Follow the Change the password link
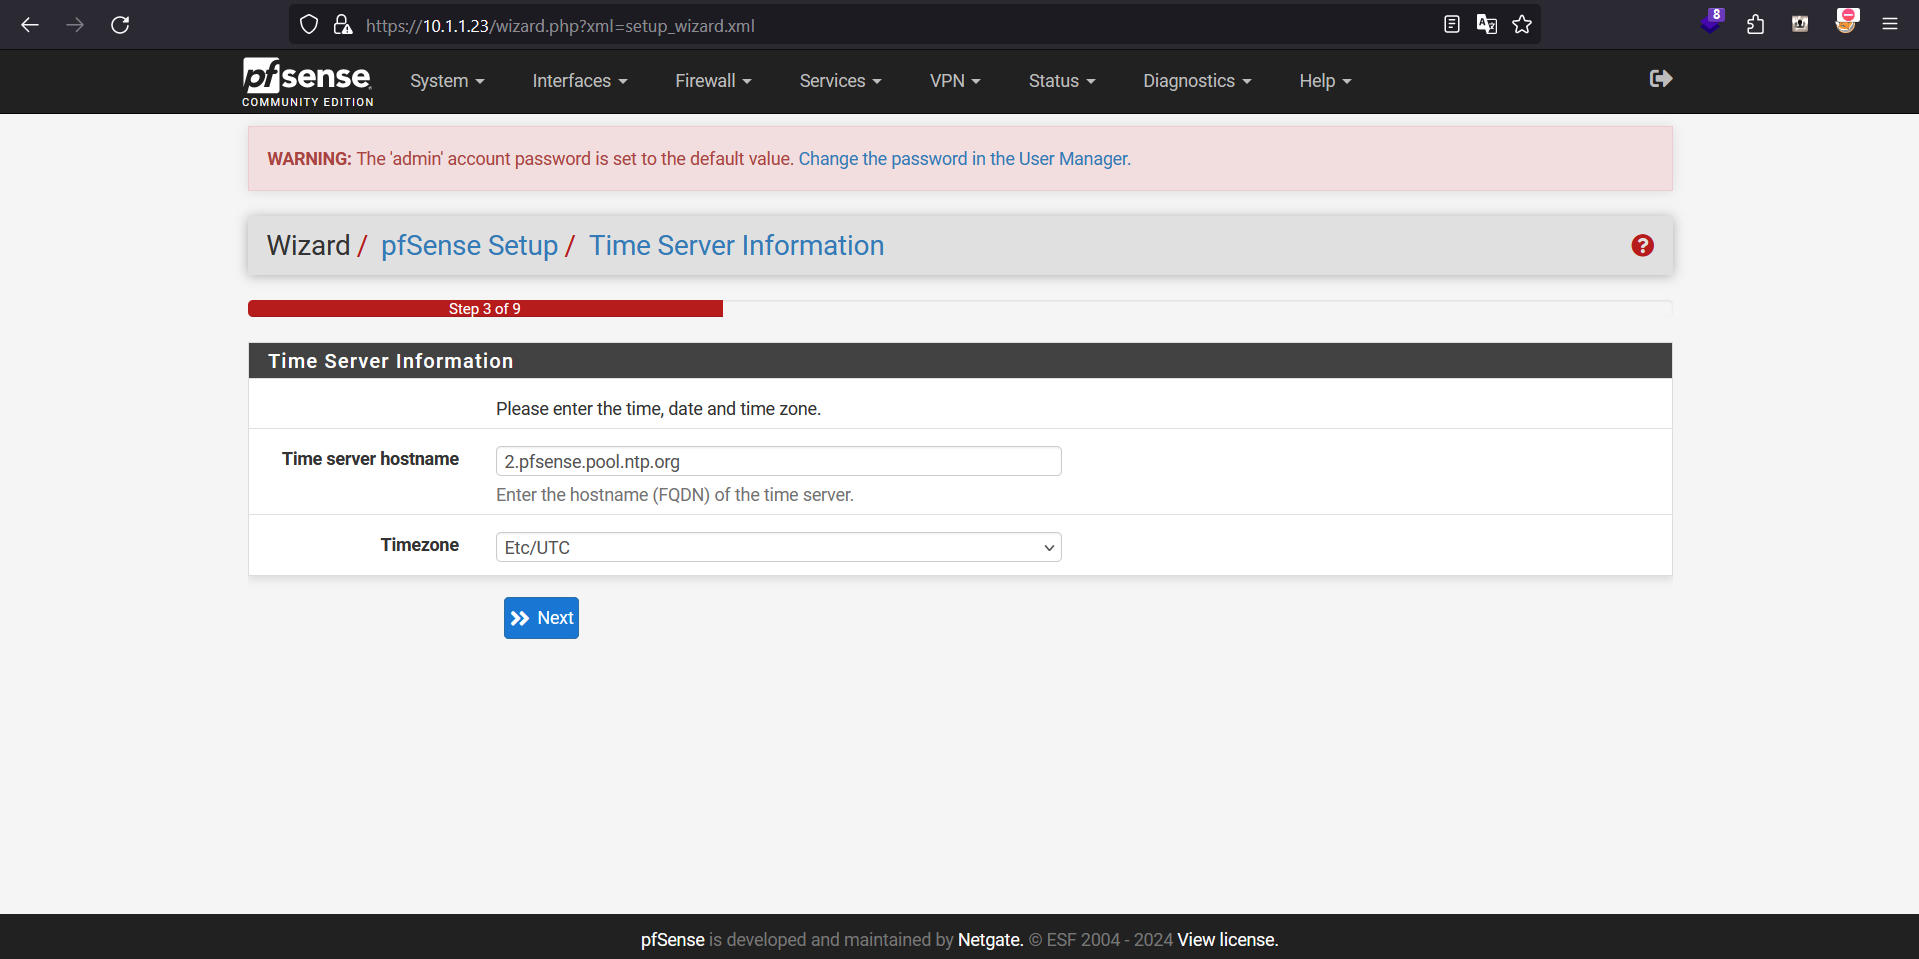This screenshot has width=1919, height=959. coord(964,159)
